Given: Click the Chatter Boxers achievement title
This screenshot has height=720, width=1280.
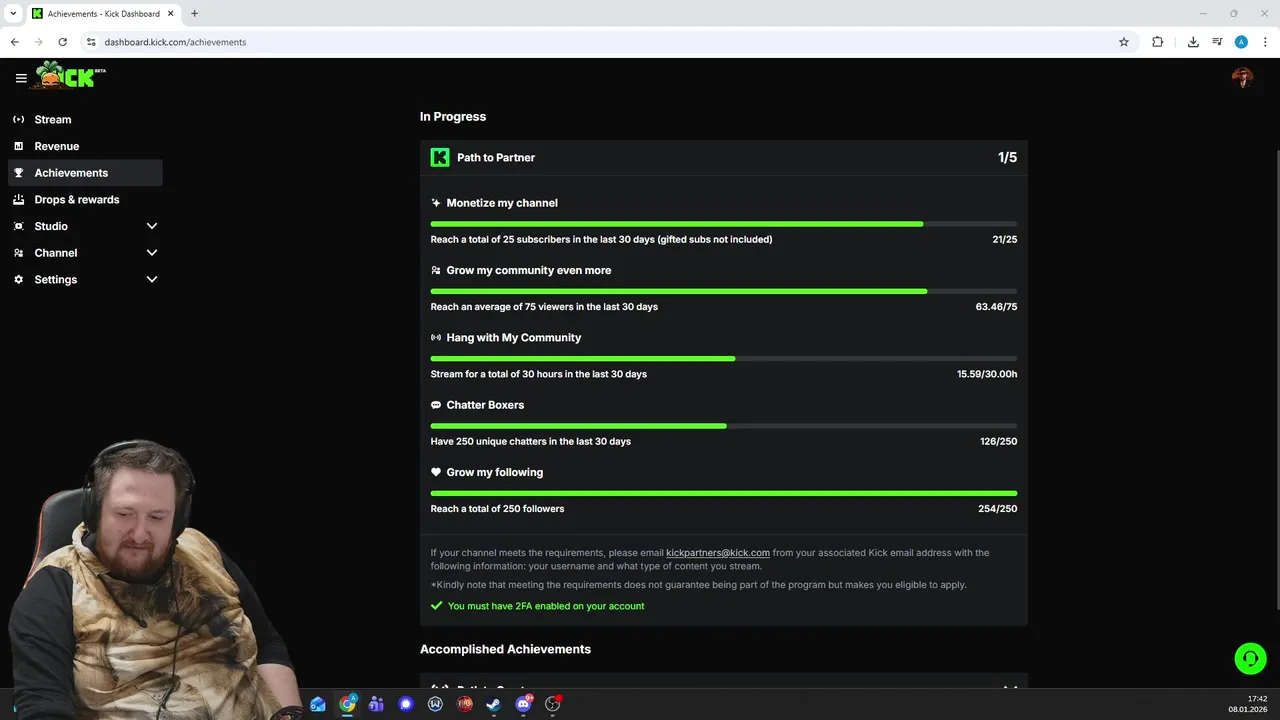Looking at the screenshot, I should [485, 405].
